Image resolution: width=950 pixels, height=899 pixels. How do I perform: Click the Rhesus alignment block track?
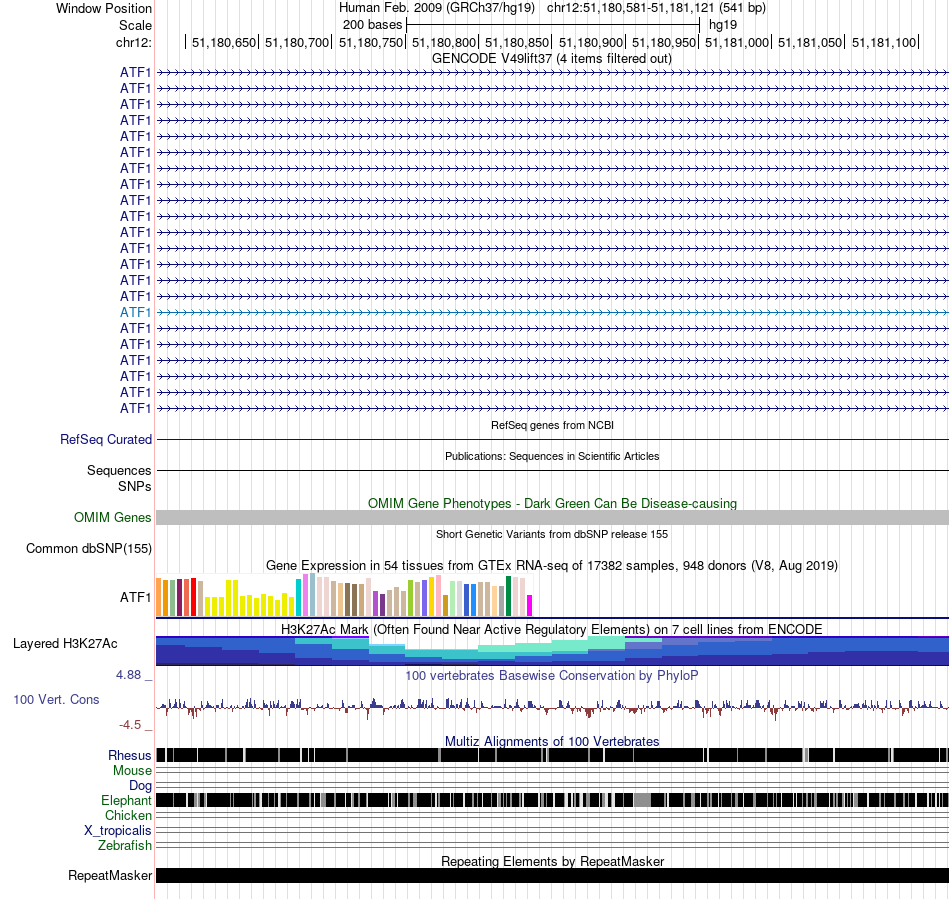pos(552,755)
